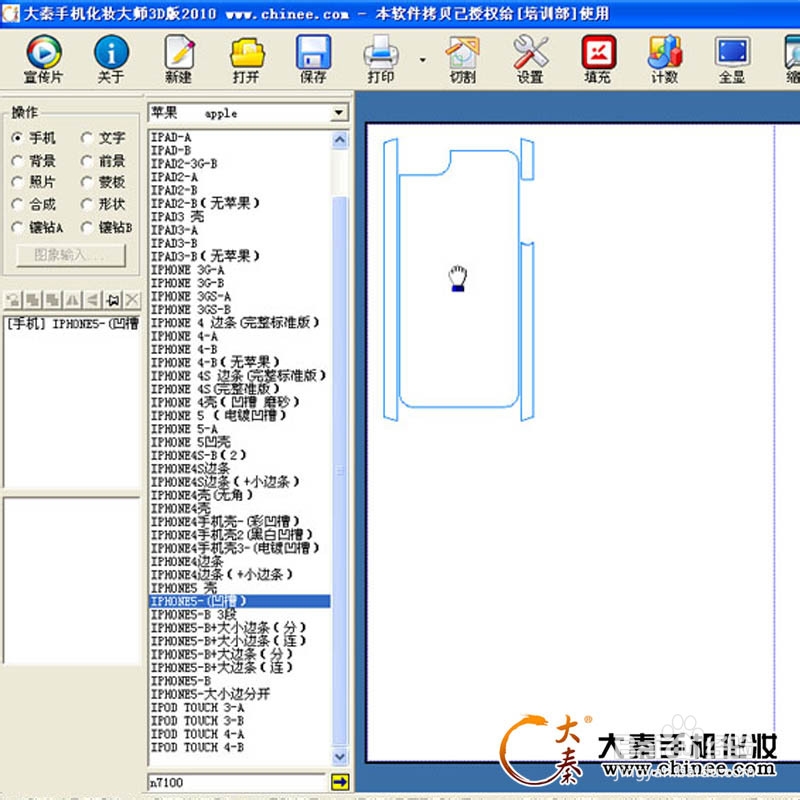Viewport: 800px width, 800px height.
Task: Select IPHONE 4S 边条(完整标准版) entry
Action: tap(239, 376)
